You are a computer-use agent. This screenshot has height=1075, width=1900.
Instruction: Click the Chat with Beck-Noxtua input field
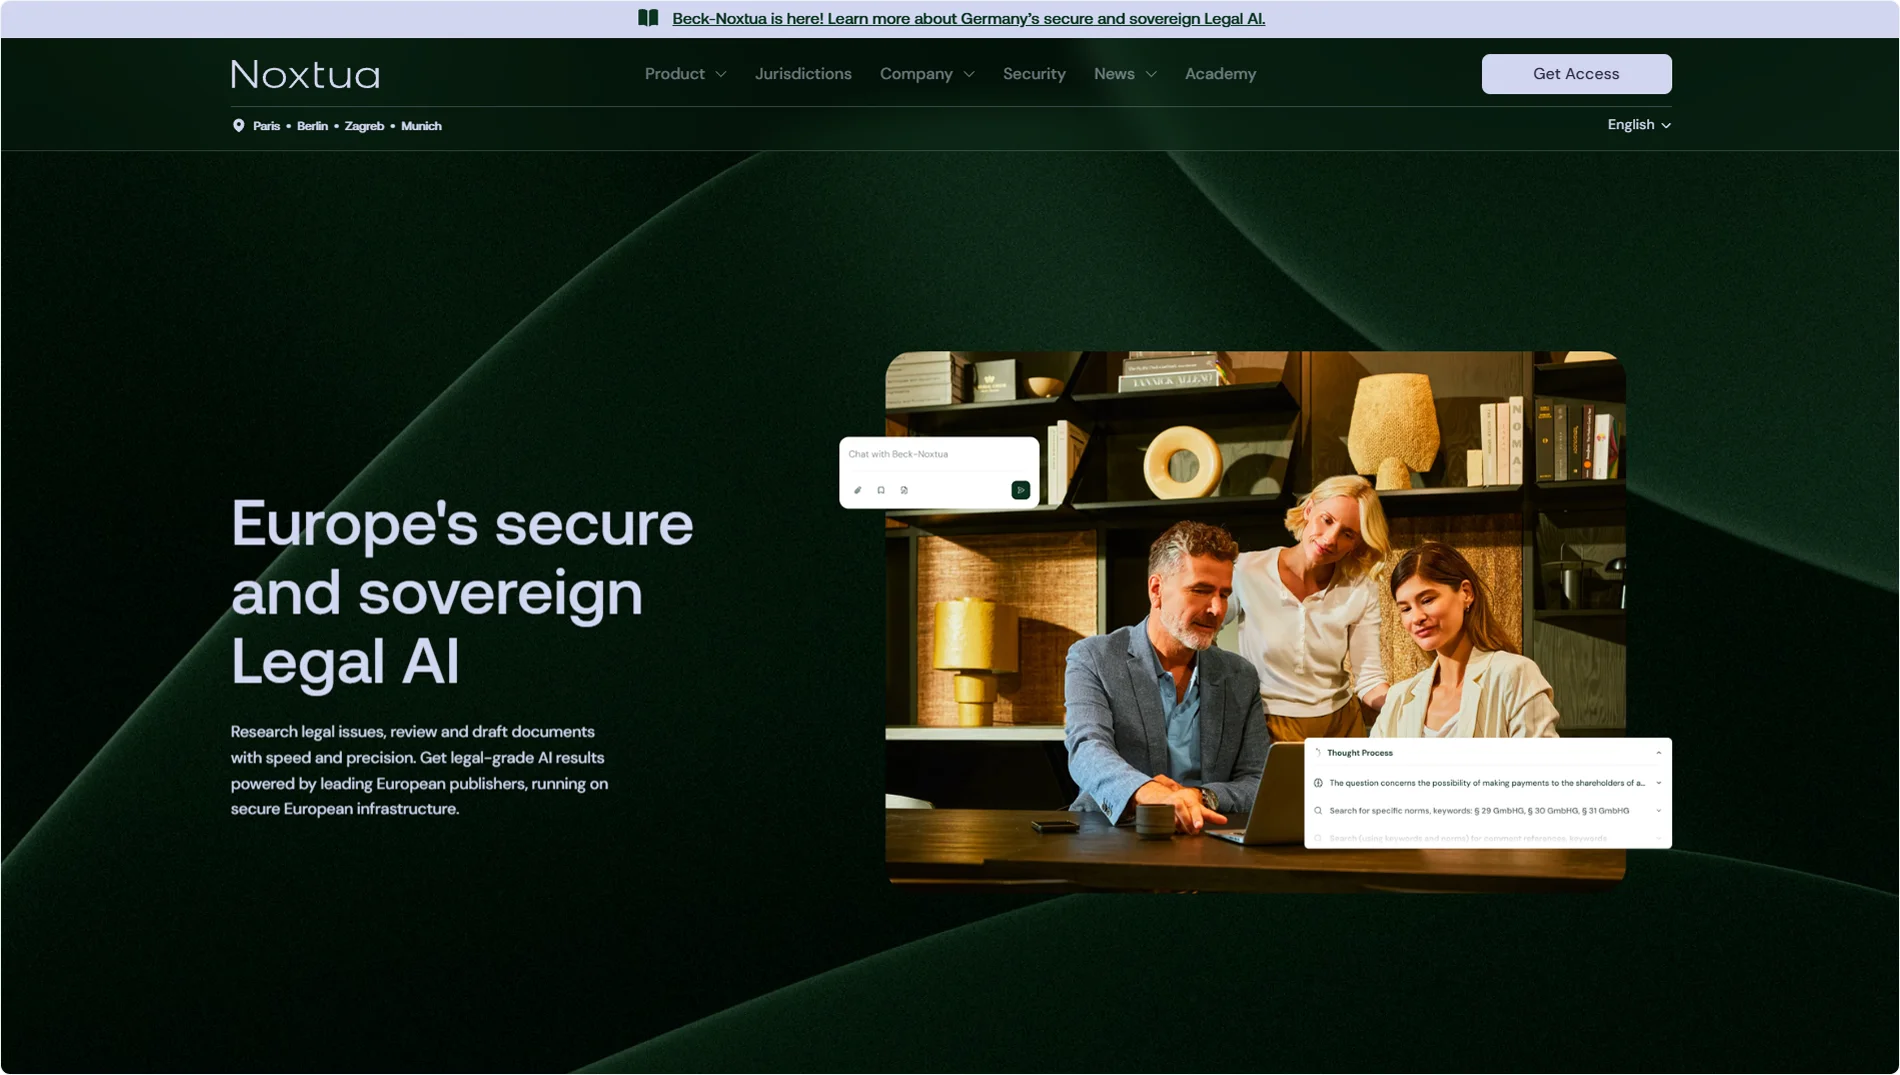tap(899, 455)
